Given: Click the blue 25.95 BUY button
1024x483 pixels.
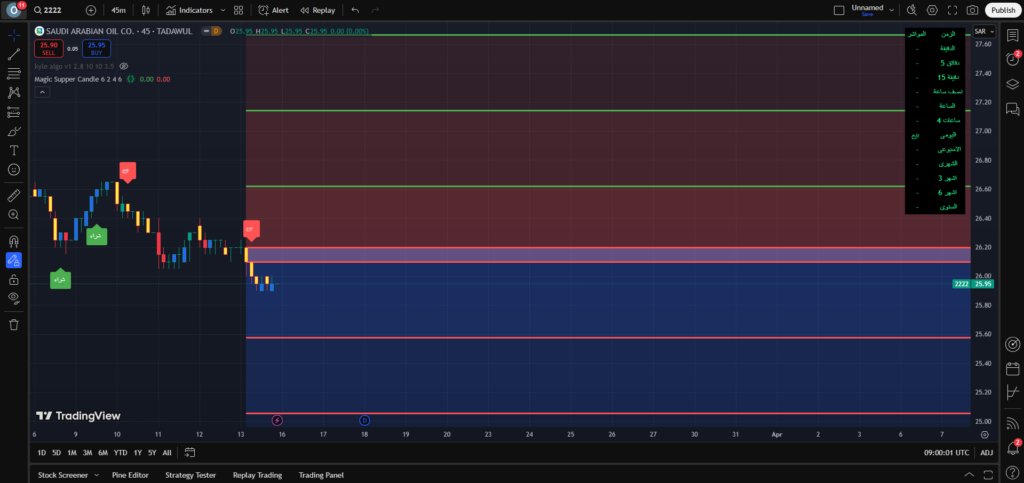Looking at the screenshot, I should pos(97,48).
